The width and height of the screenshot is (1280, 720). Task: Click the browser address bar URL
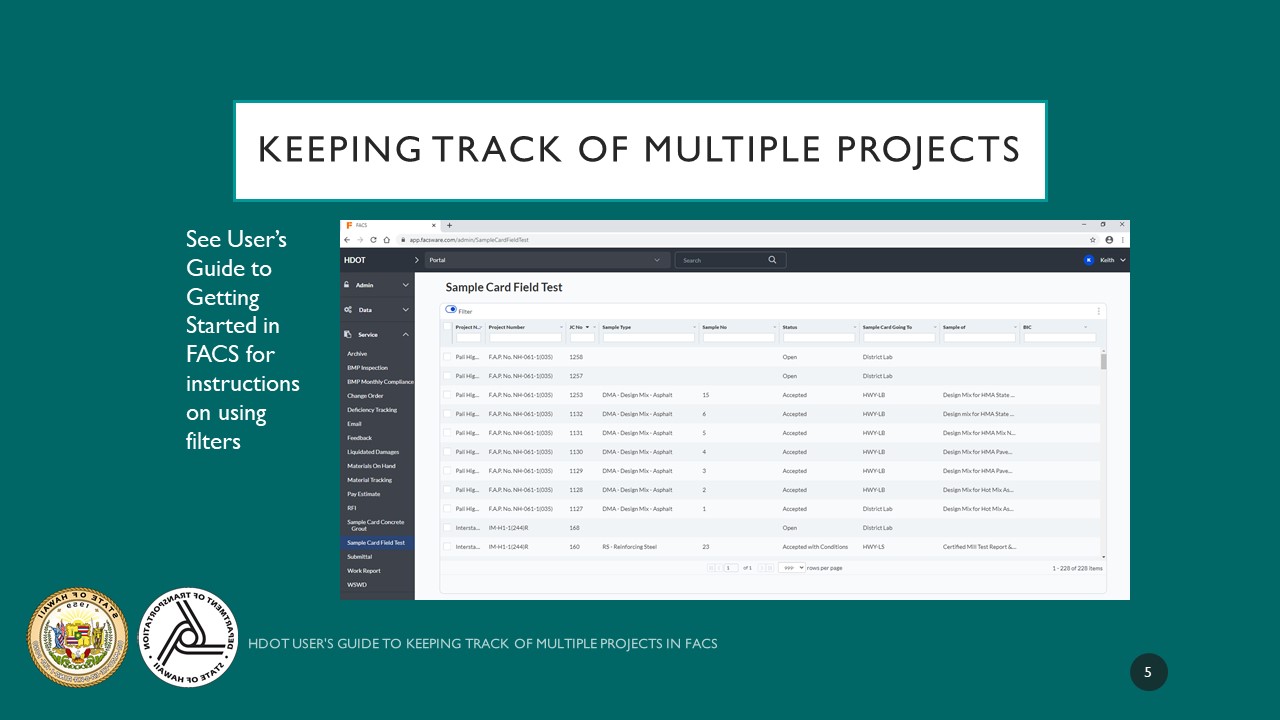(x=469, y=240)
